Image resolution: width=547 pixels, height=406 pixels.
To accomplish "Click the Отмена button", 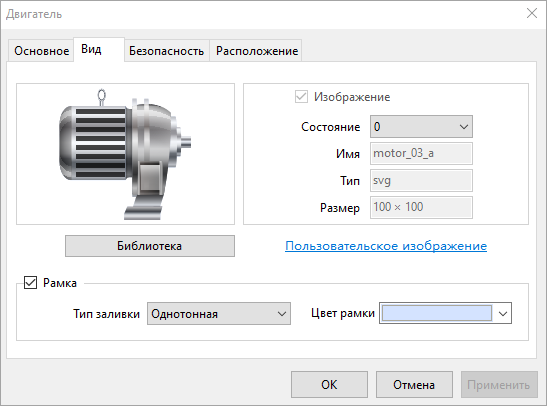I will pos(414,385).
